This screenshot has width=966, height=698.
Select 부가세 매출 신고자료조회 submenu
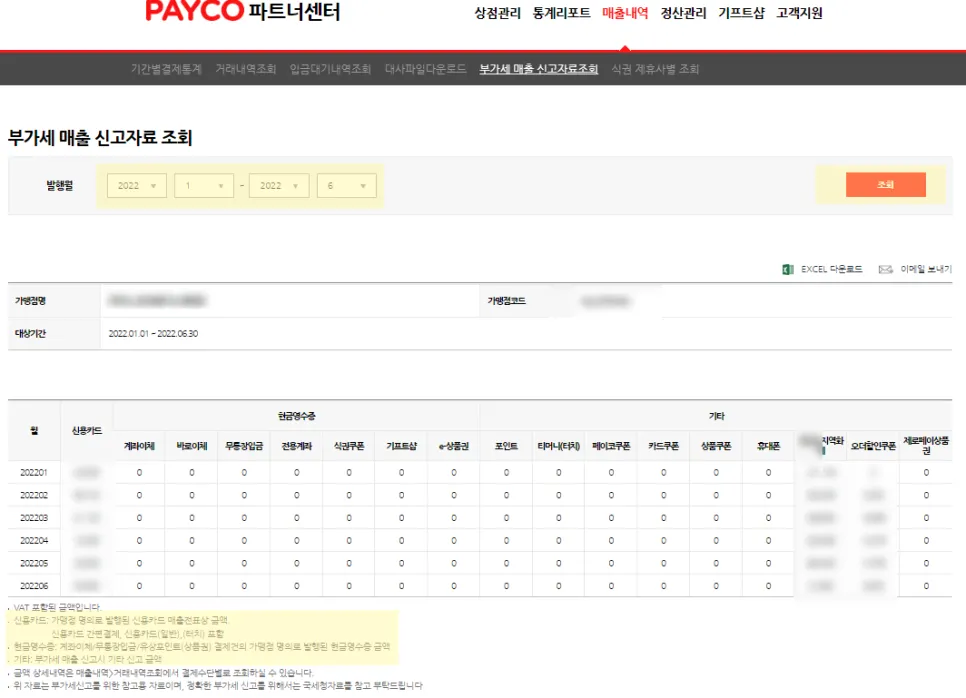point(538,69)
